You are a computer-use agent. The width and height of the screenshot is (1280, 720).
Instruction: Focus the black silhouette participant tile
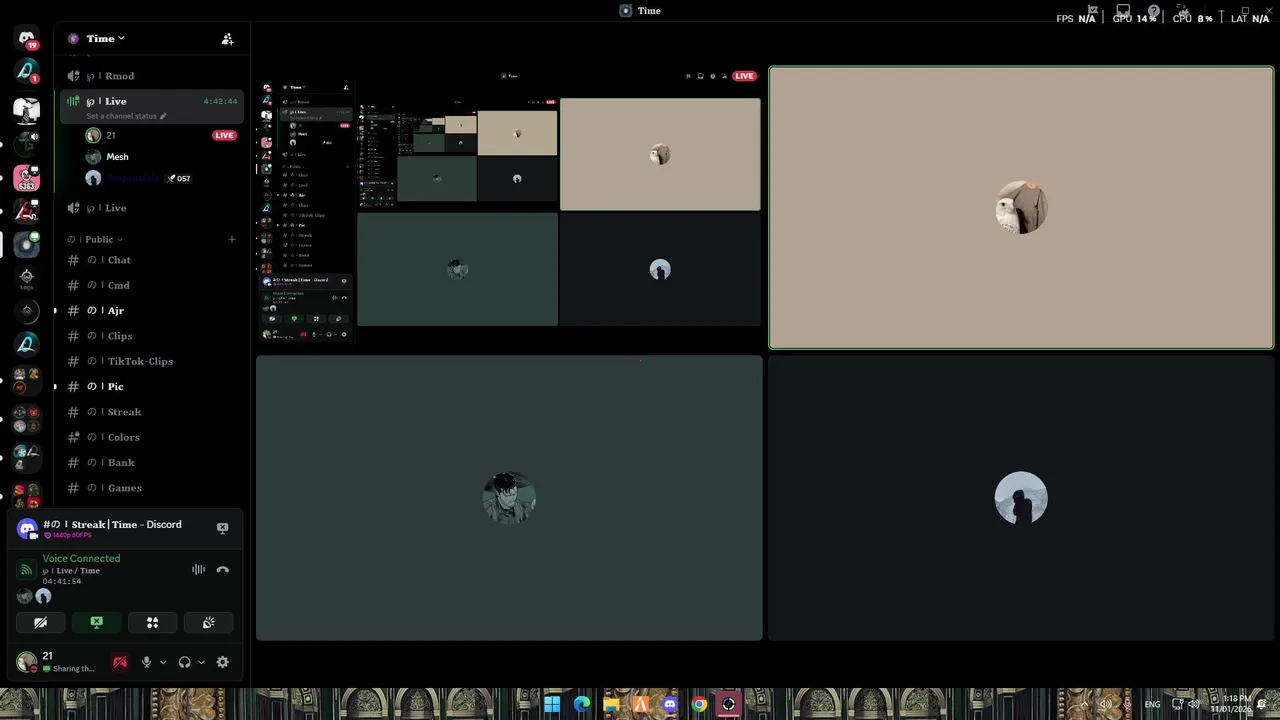point(1021,498)
